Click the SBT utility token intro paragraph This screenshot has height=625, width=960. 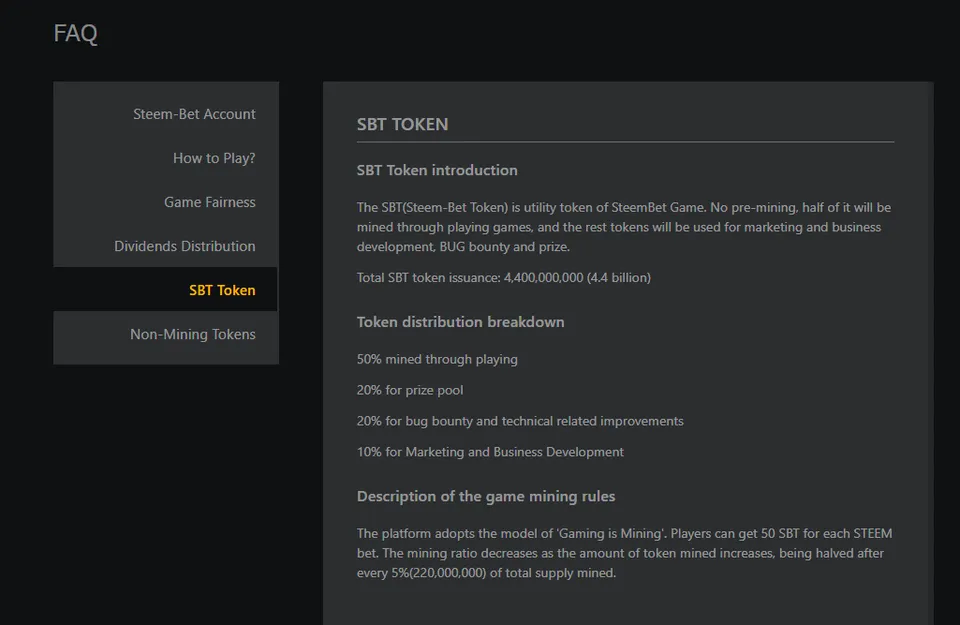[624, 227]
